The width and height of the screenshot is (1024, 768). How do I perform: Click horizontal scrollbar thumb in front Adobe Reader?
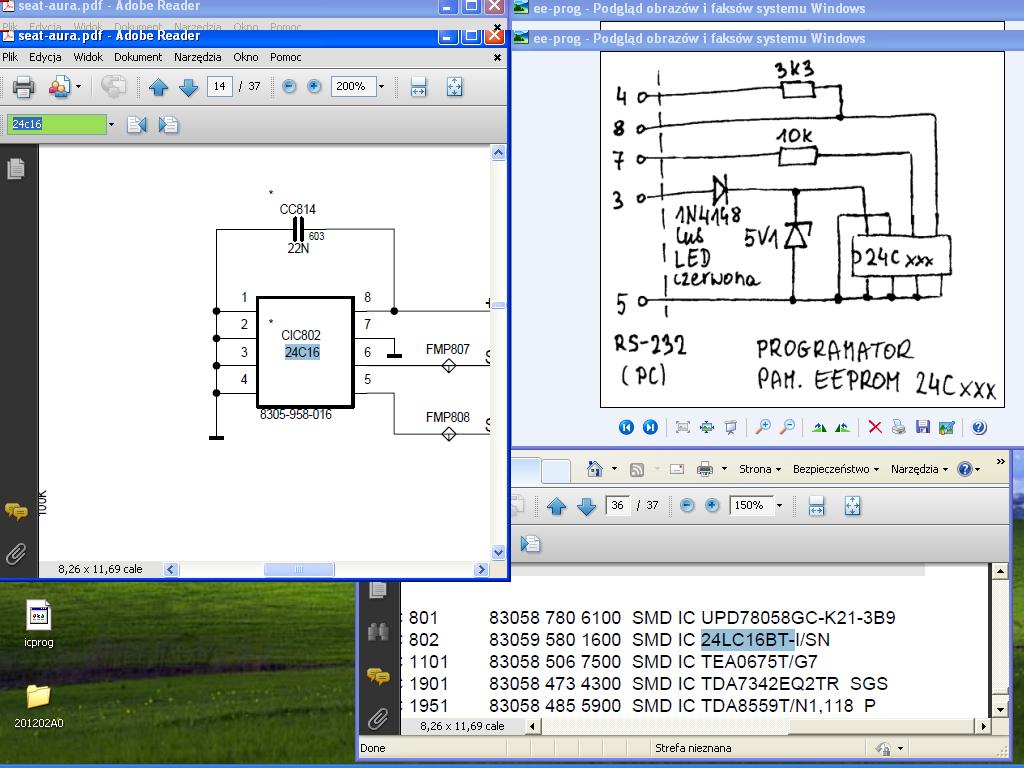point(299,569)
